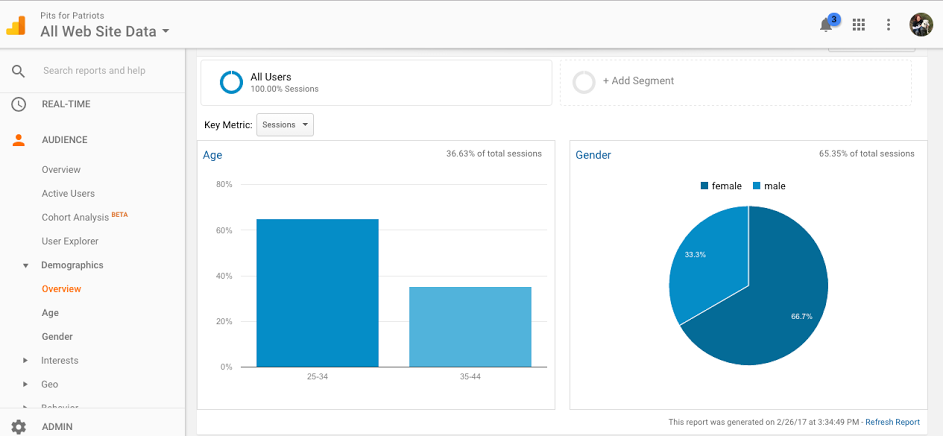943x436 pixels.
Task: Collapse the Demographics section
Action: pyautogui.click(x=25, y=266)
